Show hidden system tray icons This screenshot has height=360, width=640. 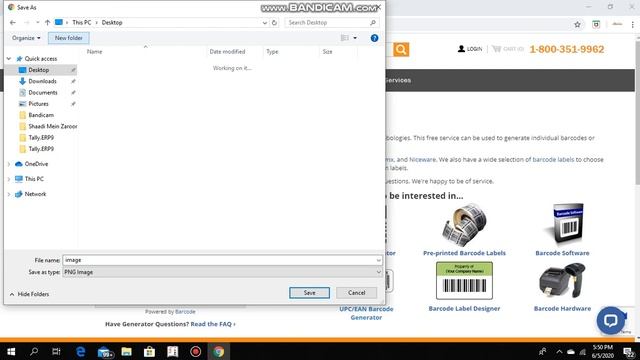click(x=559, y=351)
